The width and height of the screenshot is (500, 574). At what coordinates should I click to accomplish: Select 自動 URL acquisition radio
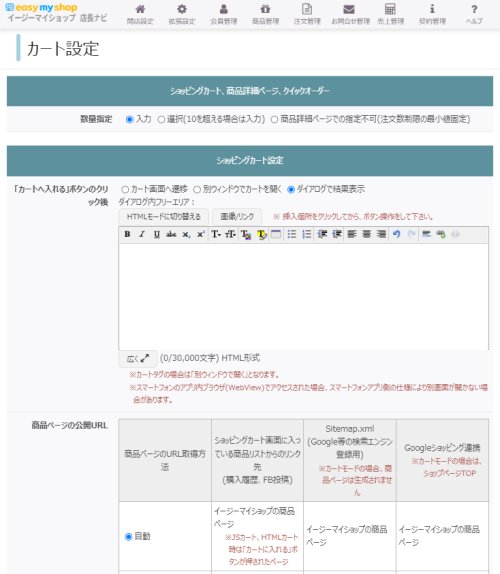[x=128, y=537]
